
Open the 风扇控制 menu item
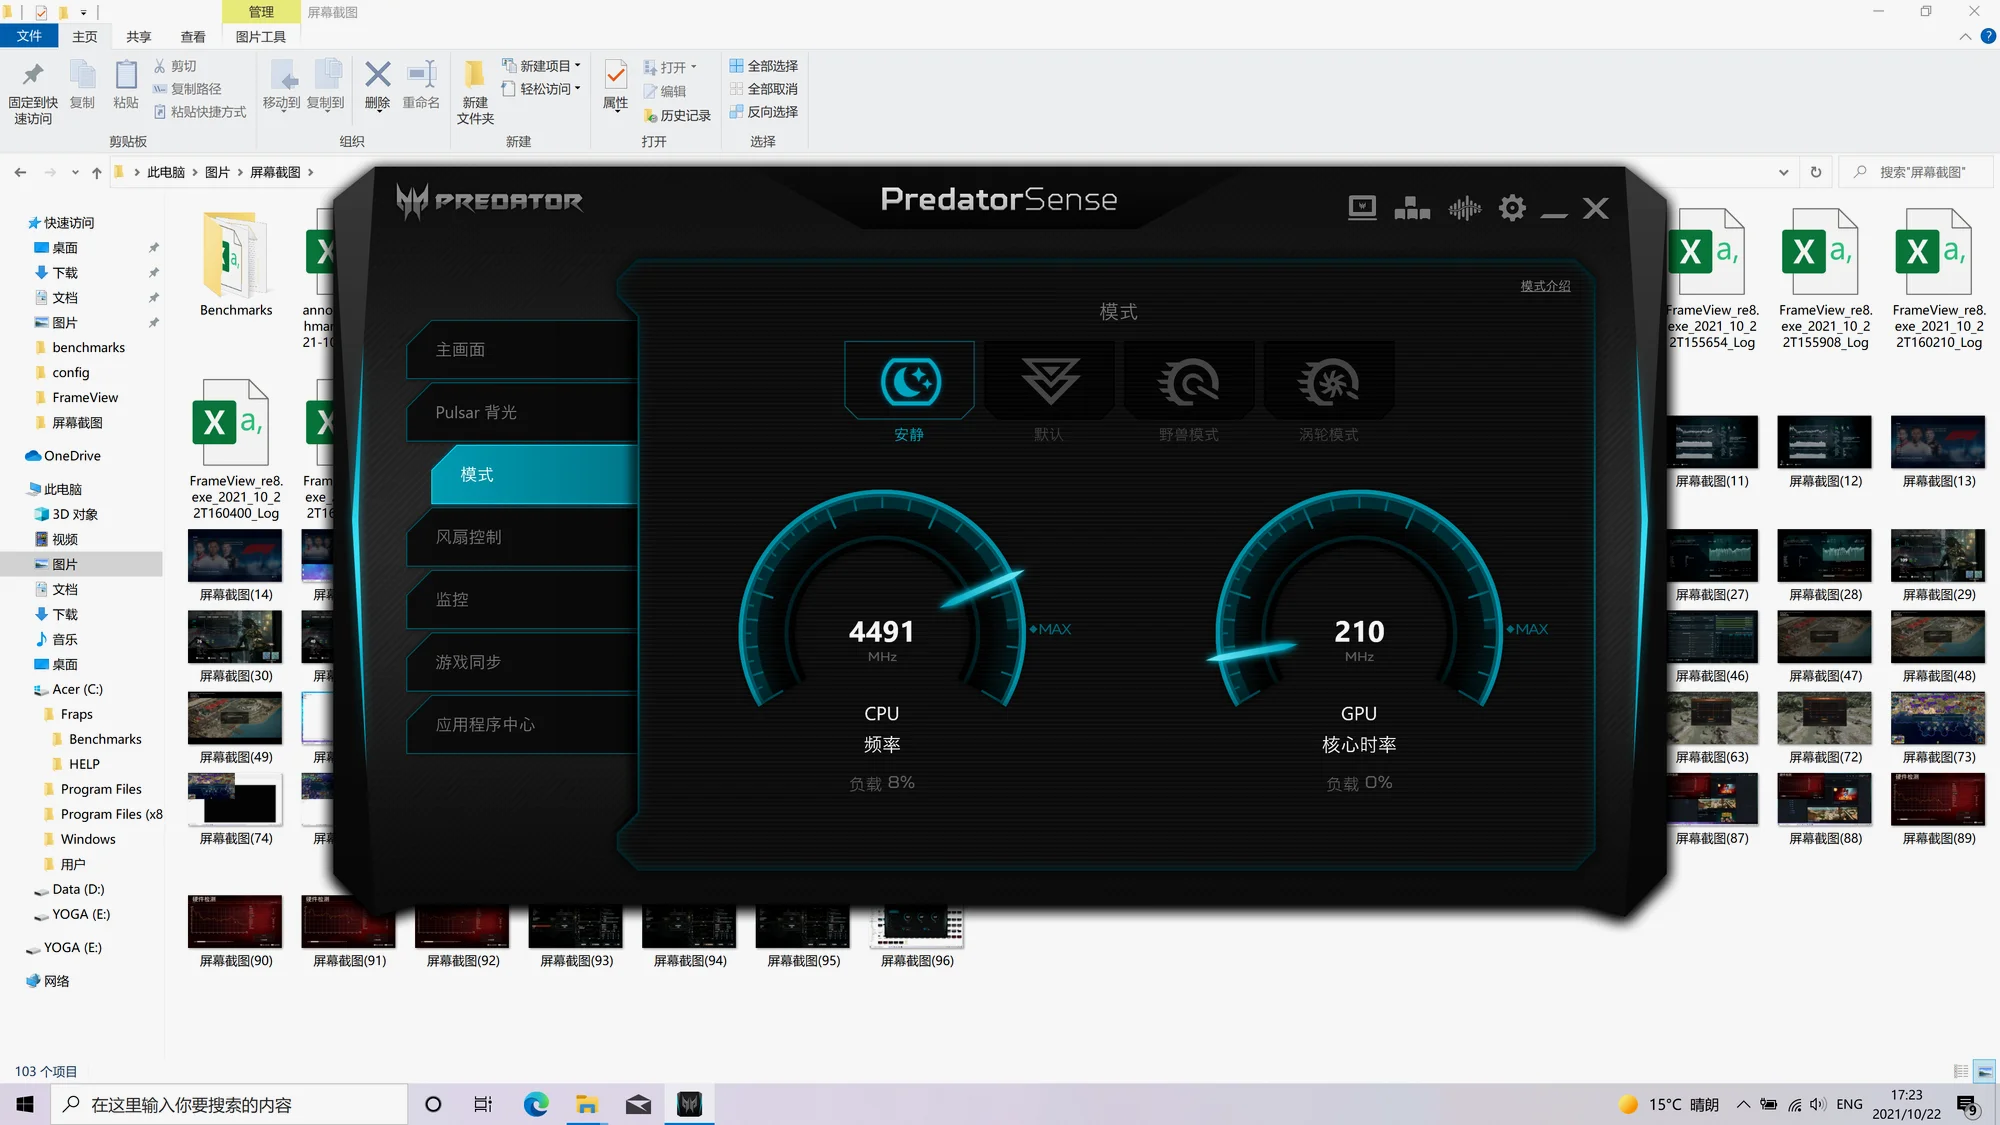click(522, 537)
